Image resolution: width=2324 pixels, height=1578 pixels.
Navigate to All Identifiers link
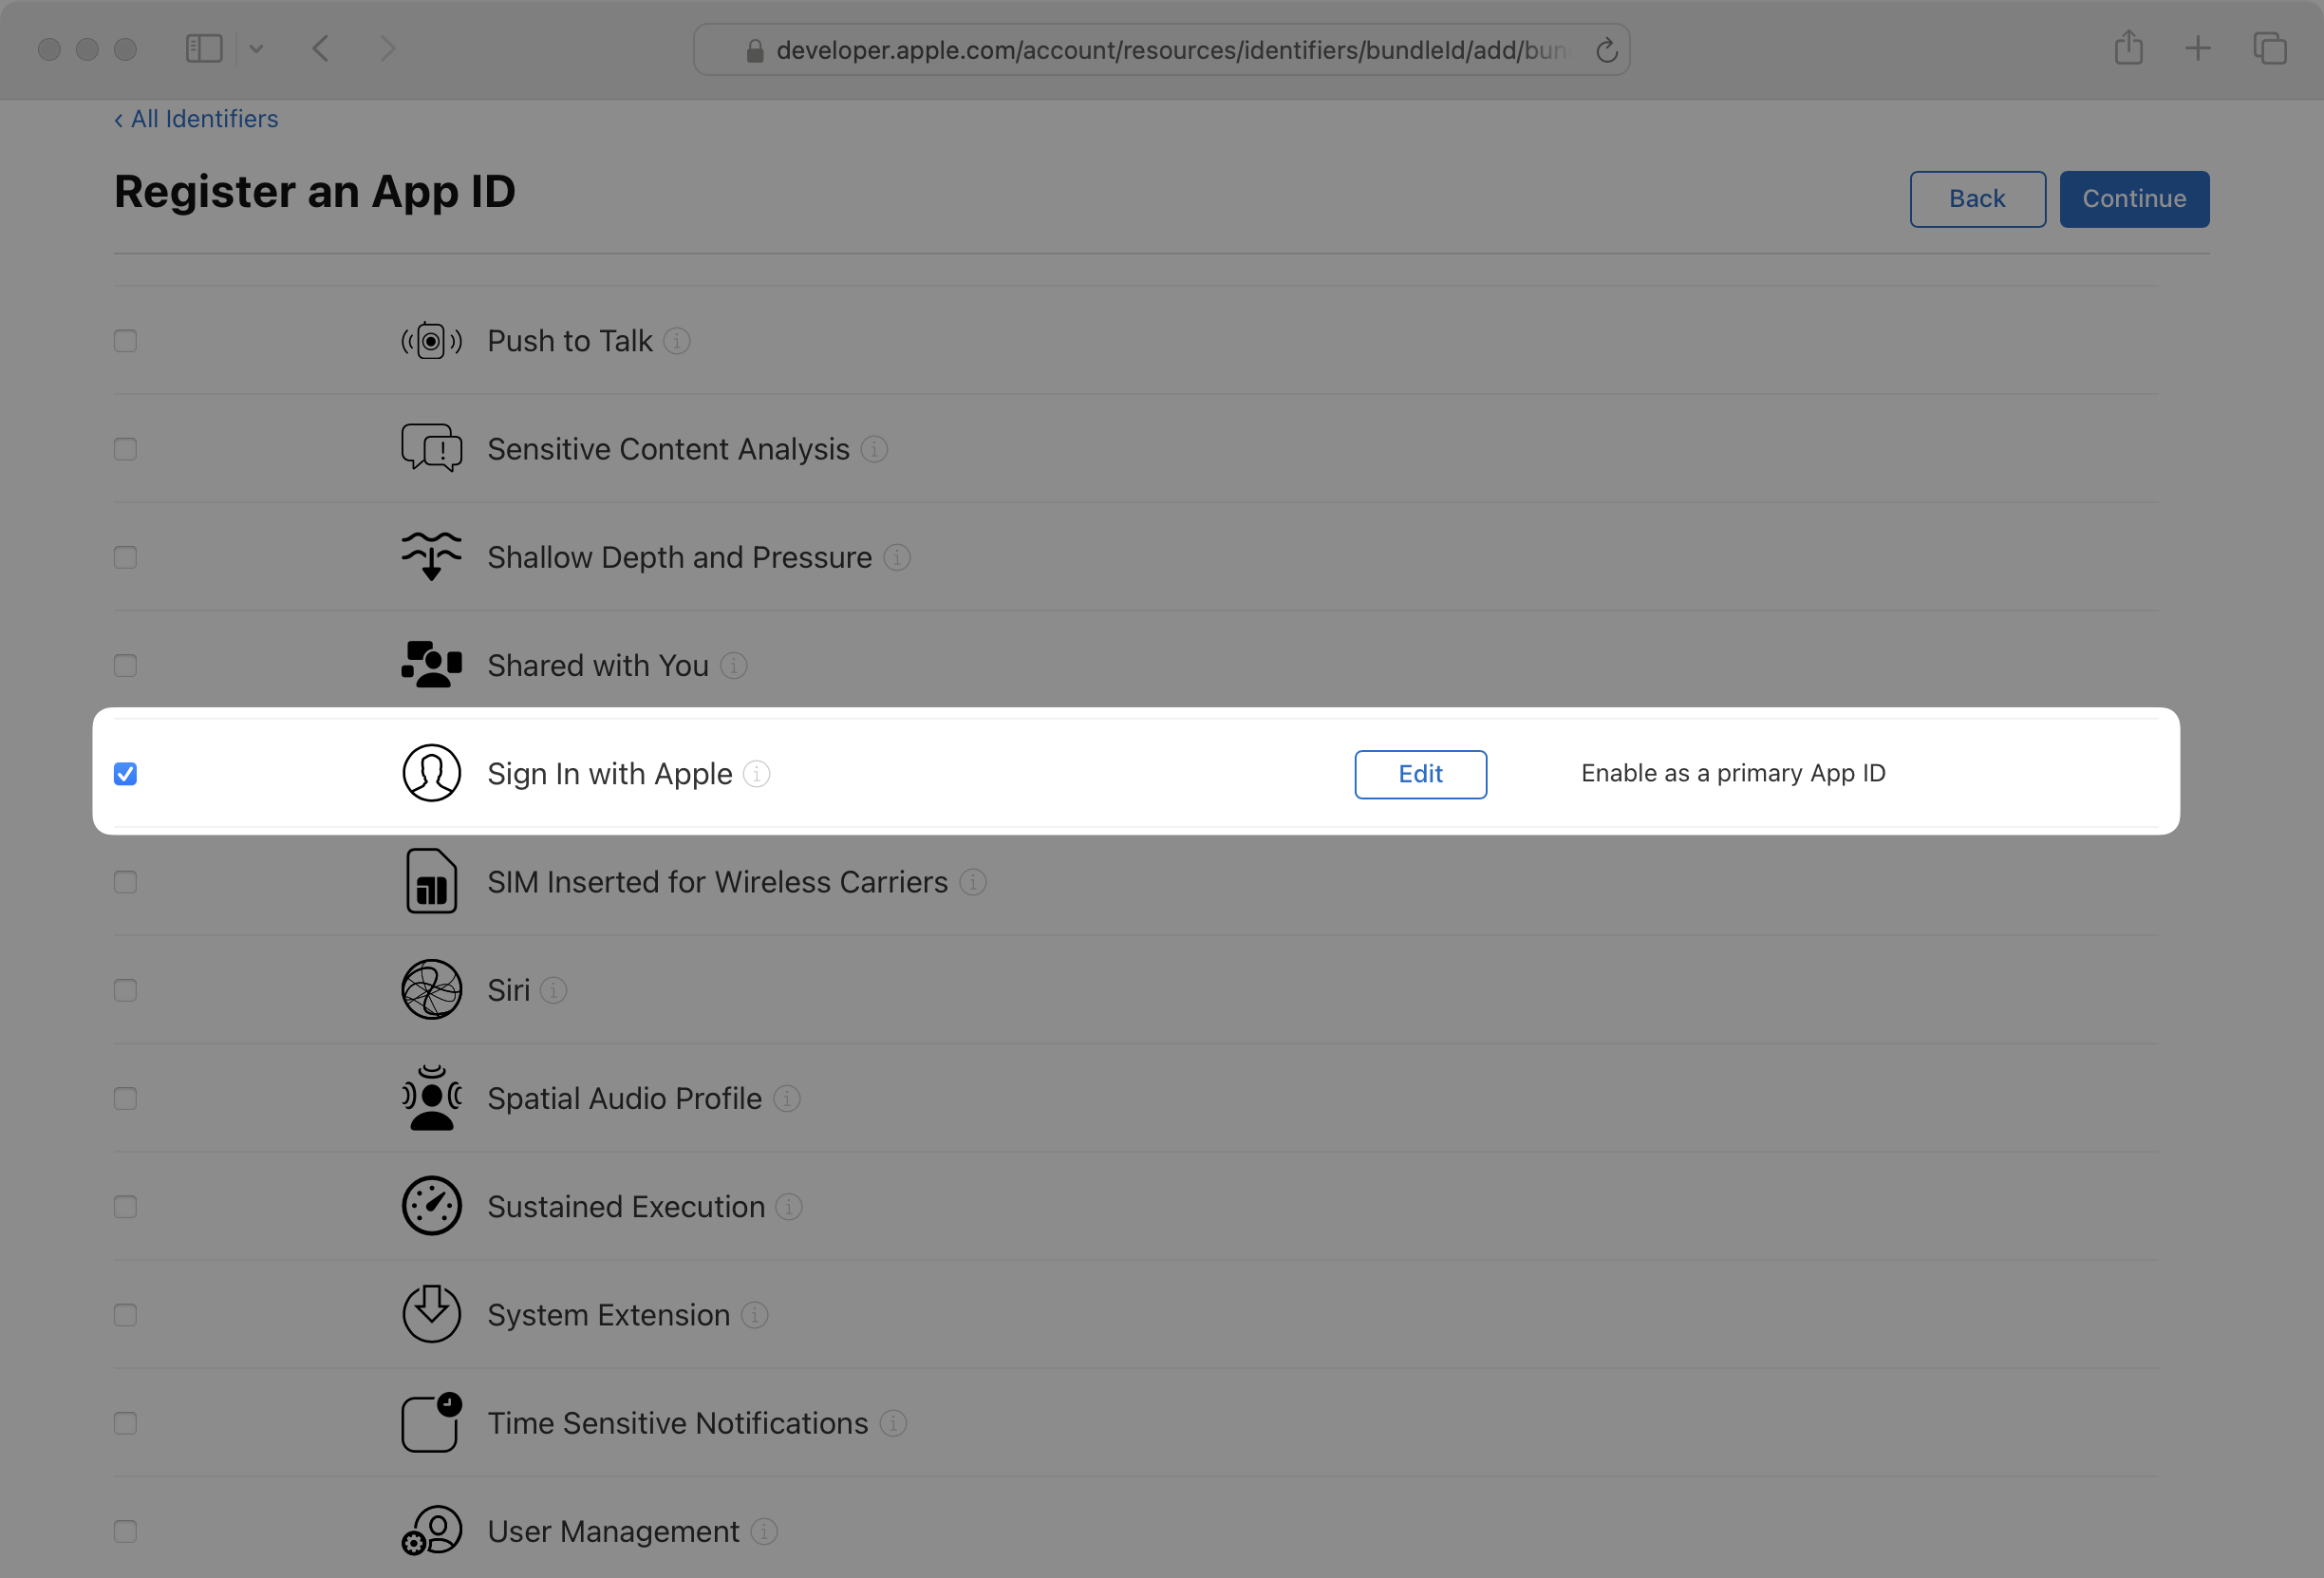196,118
